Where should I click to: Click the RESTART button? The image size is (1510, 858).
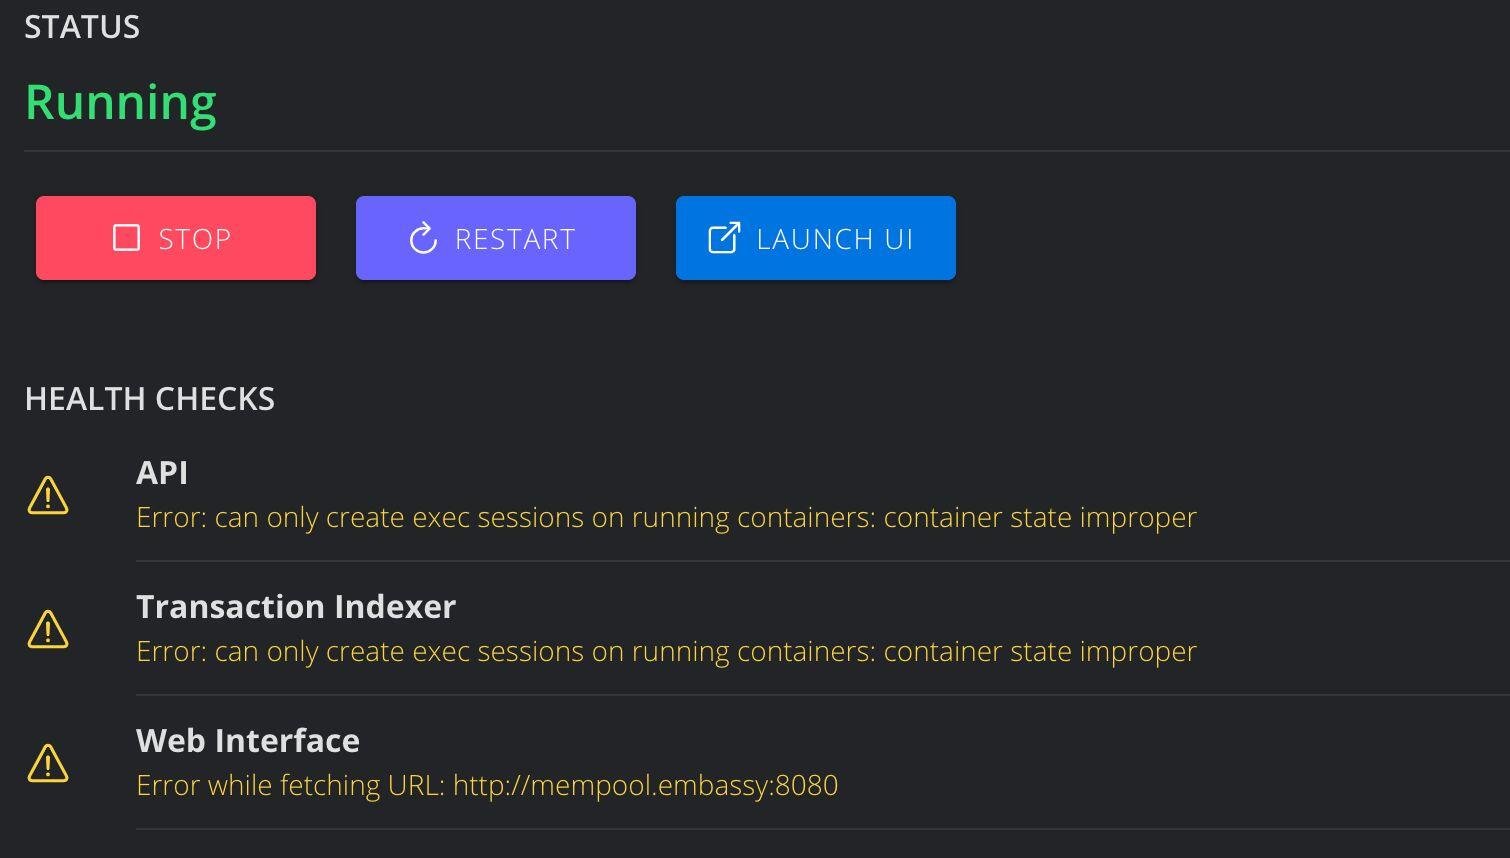coord(496,238)
